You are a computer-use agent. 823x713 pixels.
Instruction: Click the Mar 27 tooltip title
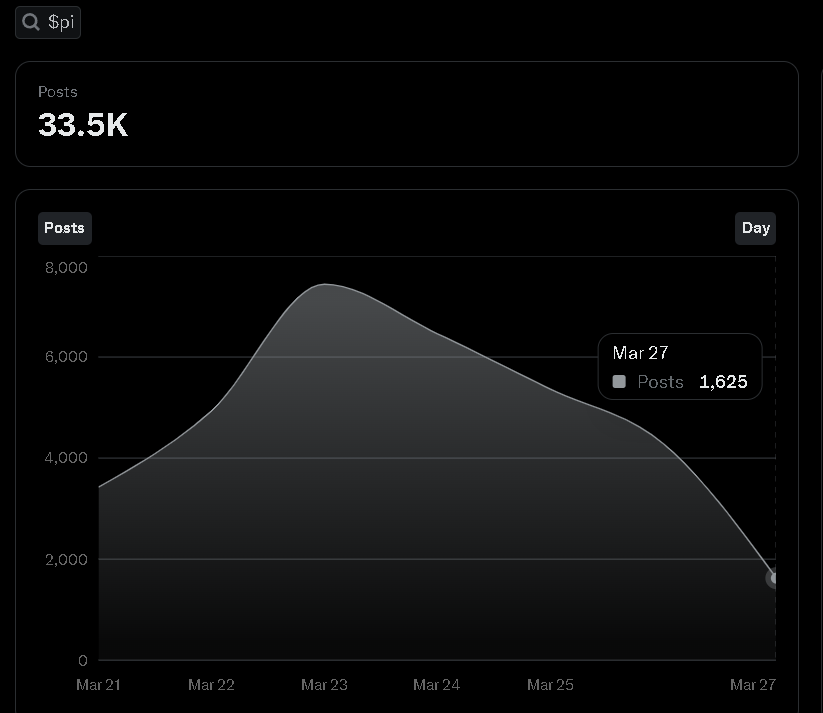pos(640,353)
